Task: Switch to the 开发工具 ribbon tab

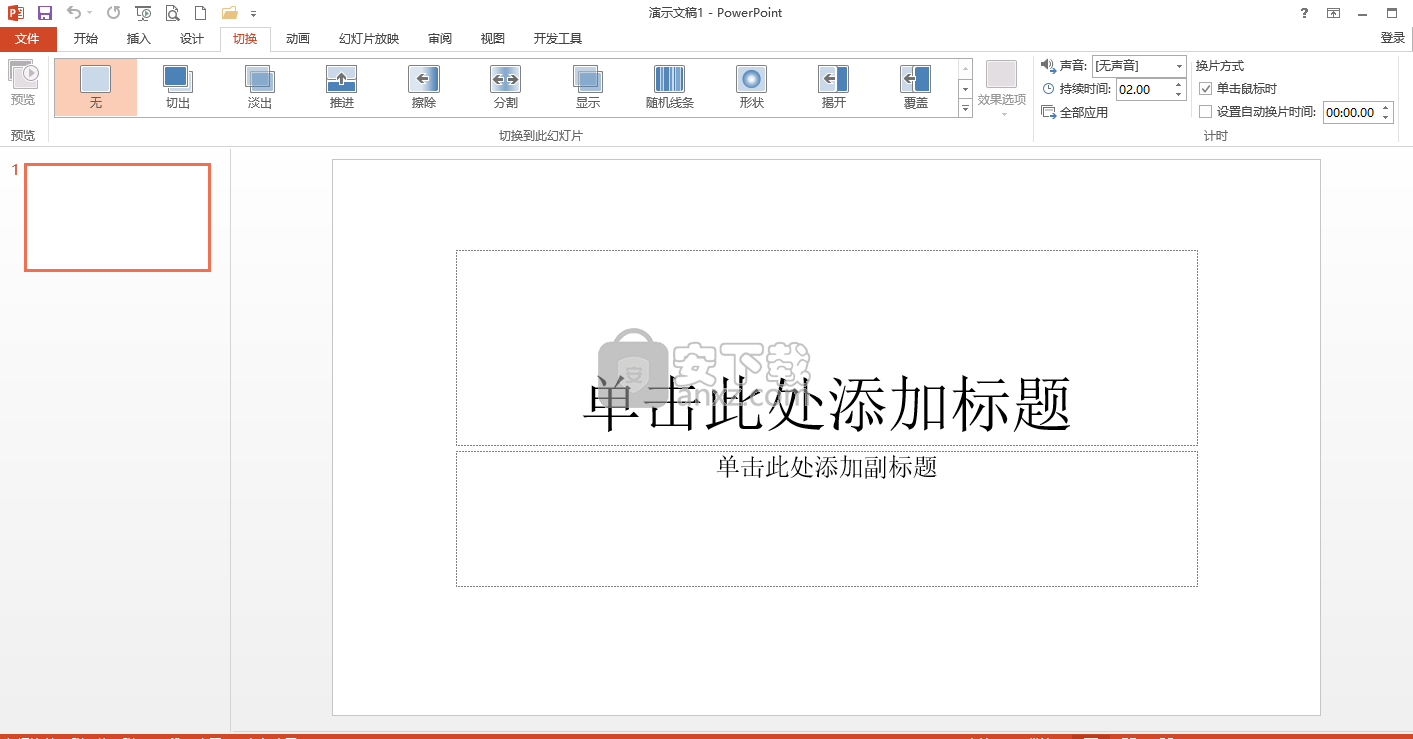Action: [x=558, y=39]
